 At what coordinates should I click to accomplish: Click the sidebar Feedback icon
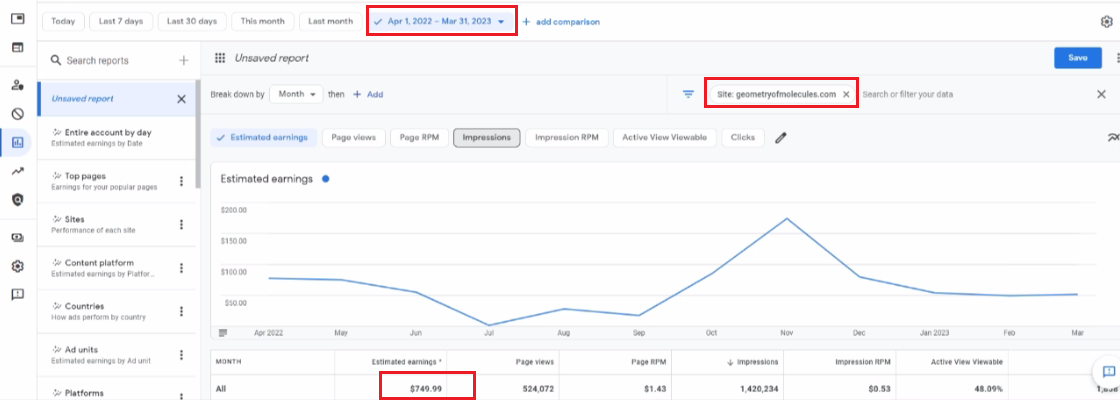click(x=18, y=294)
